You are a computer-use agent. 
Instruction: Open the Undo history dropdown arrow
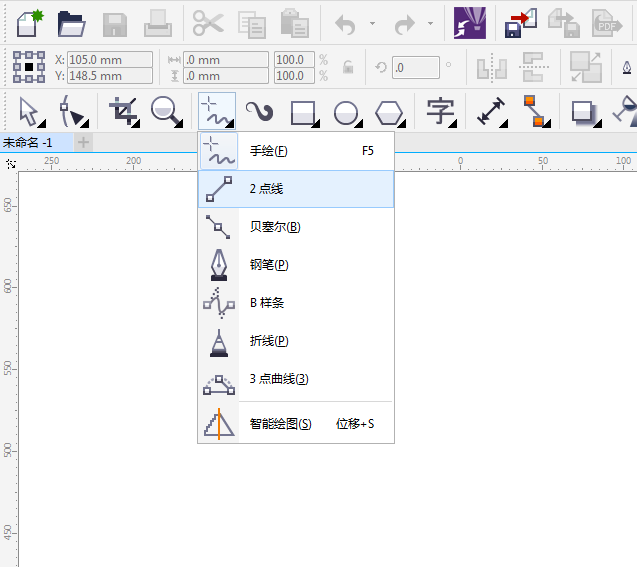[x=372, y=24]
